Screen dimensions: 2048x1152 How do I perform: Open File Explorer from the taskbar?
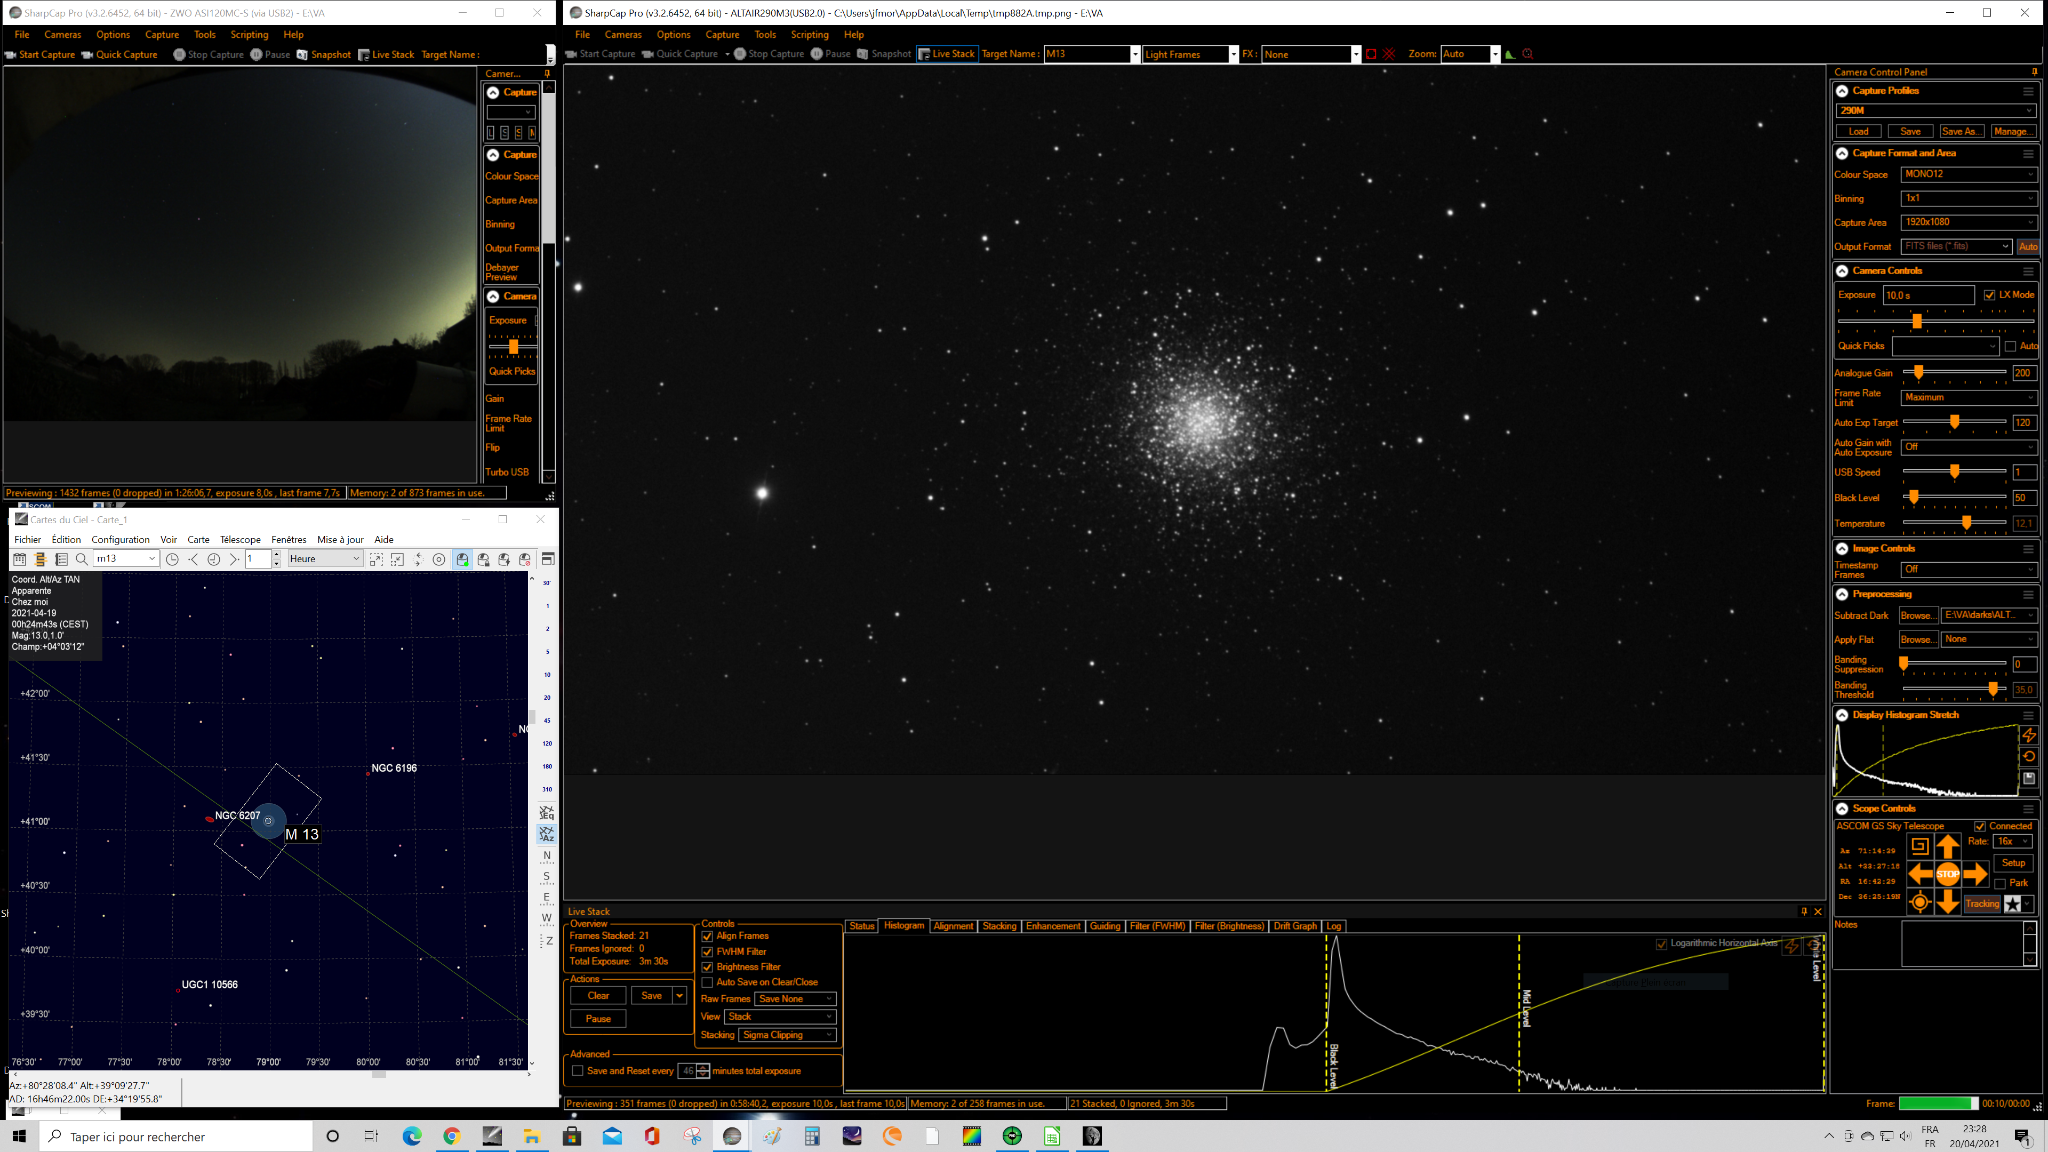(532, 1136)
